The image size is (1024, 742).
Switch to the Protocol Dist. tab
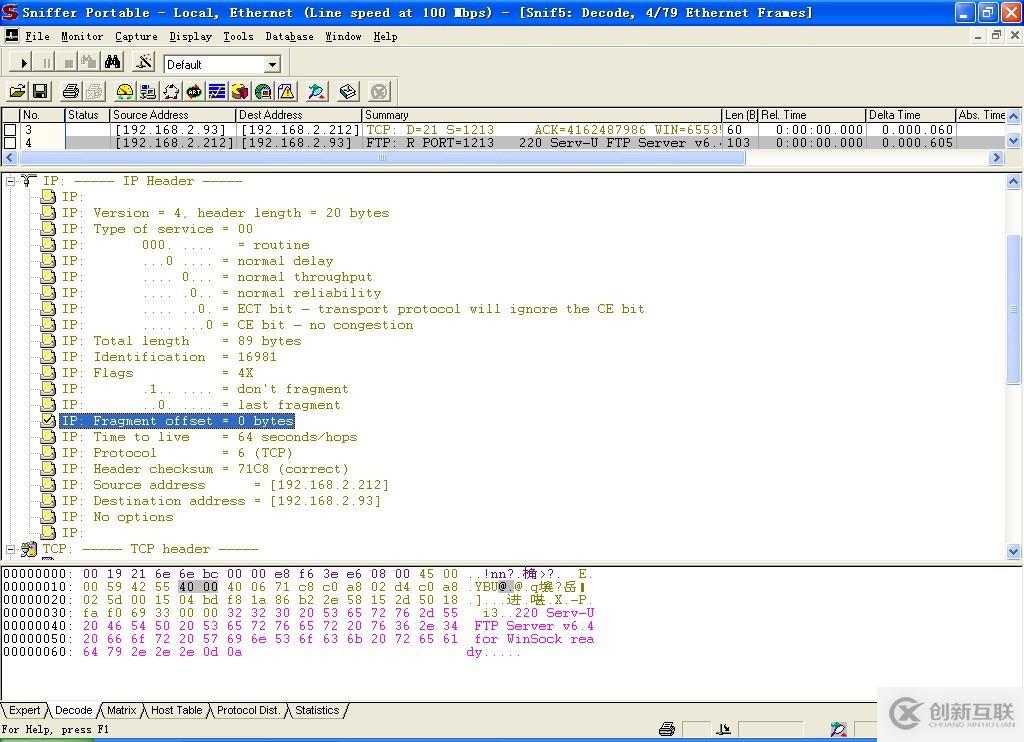(248, 710)
